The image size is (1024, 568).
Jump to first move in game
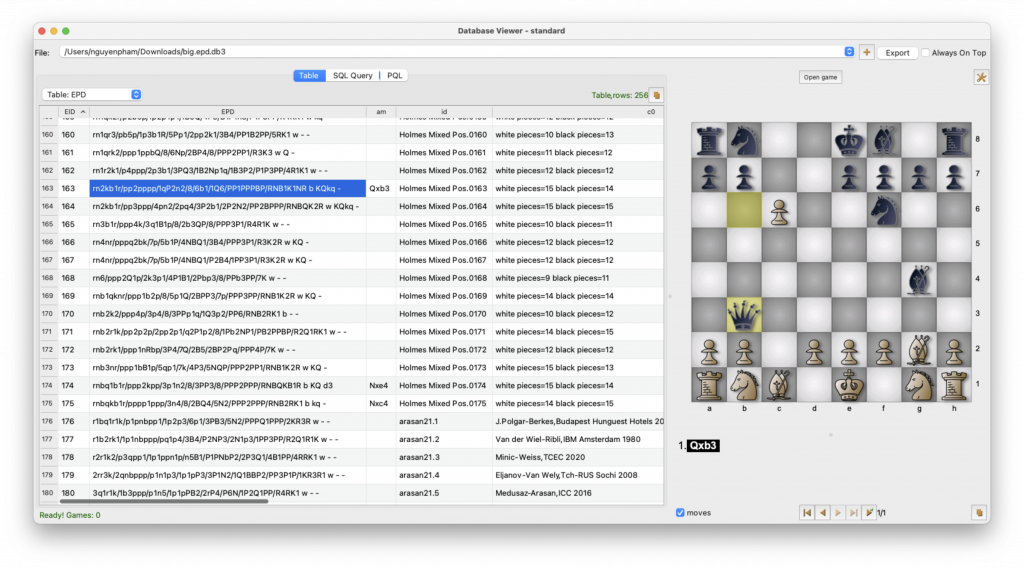click(806, 512)
